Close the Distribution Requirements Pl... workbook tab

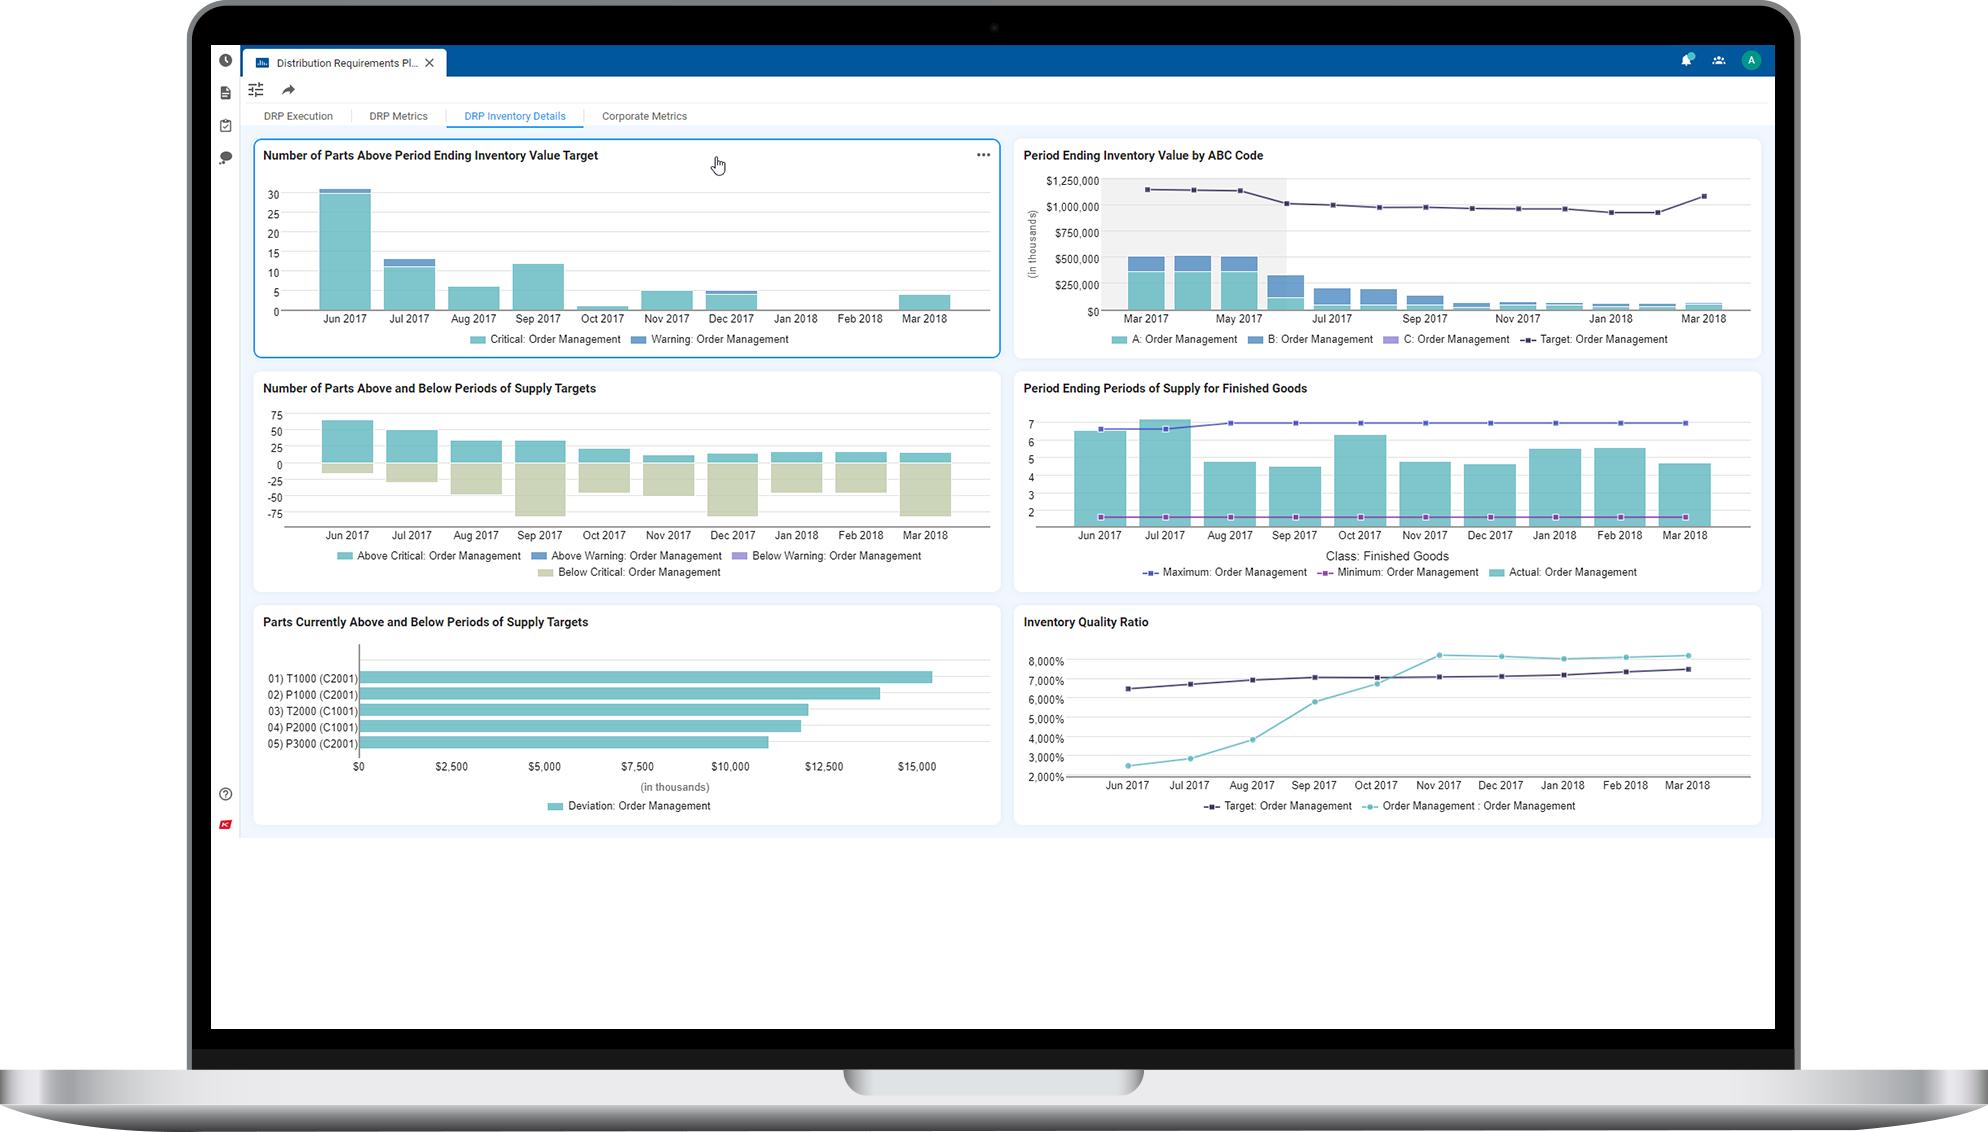coord(430,62)
